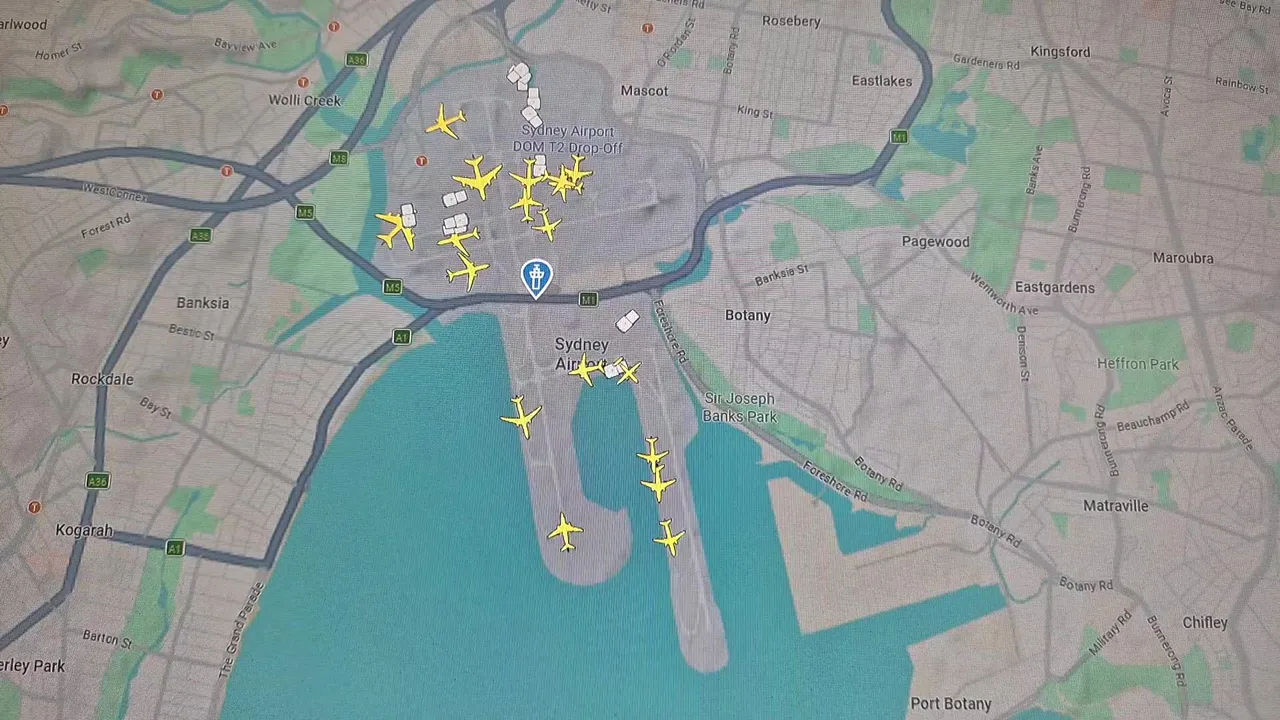Click the Mascot suburb label
Viewport: 1280px width, 720px height.
point(644,90)
